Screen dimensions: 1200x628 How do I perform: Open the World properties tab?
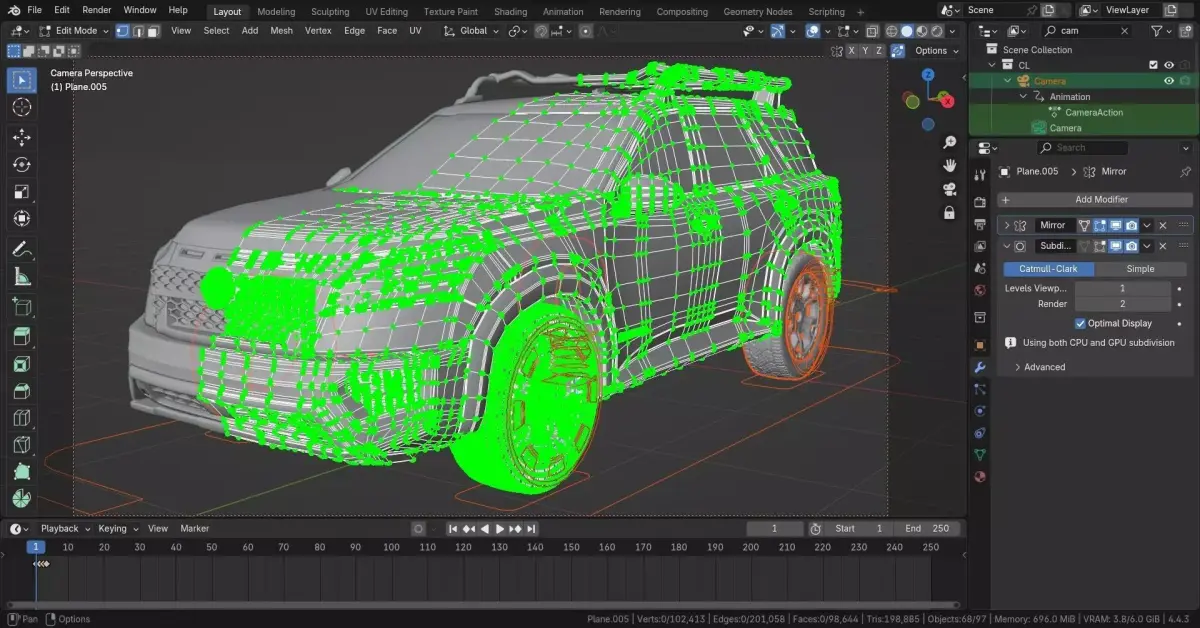point(980,291)
